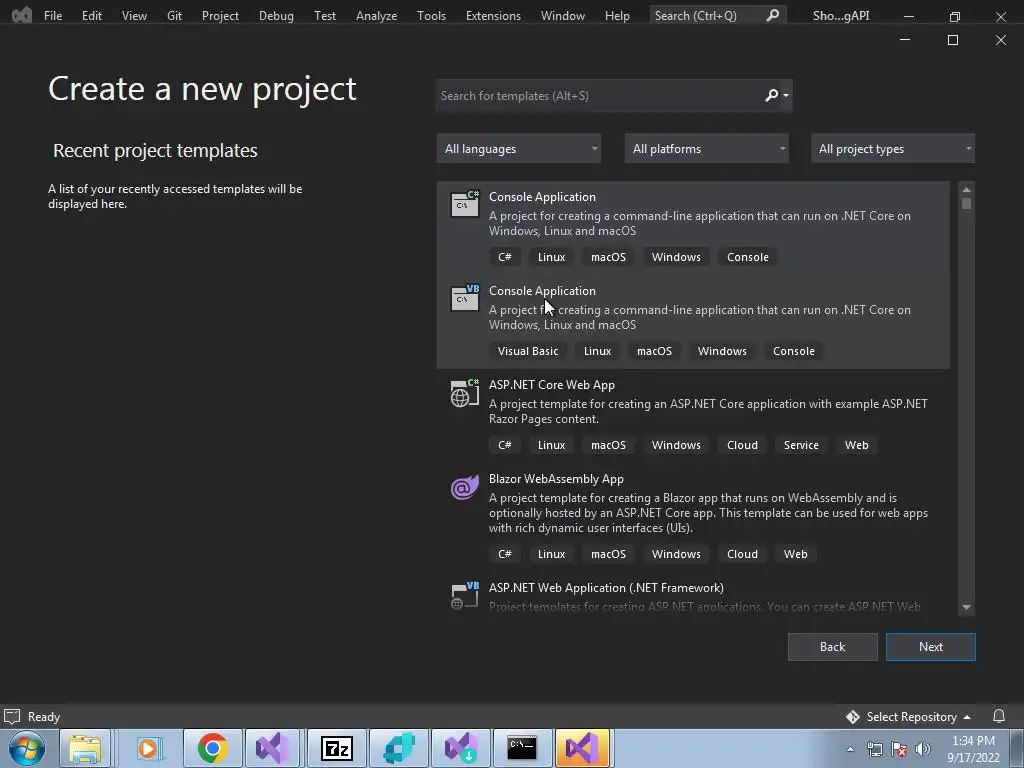The image size is (1024, 768).
Task: Select the ASP.NET Core Web App globe icon
Action: click(465, 392)
